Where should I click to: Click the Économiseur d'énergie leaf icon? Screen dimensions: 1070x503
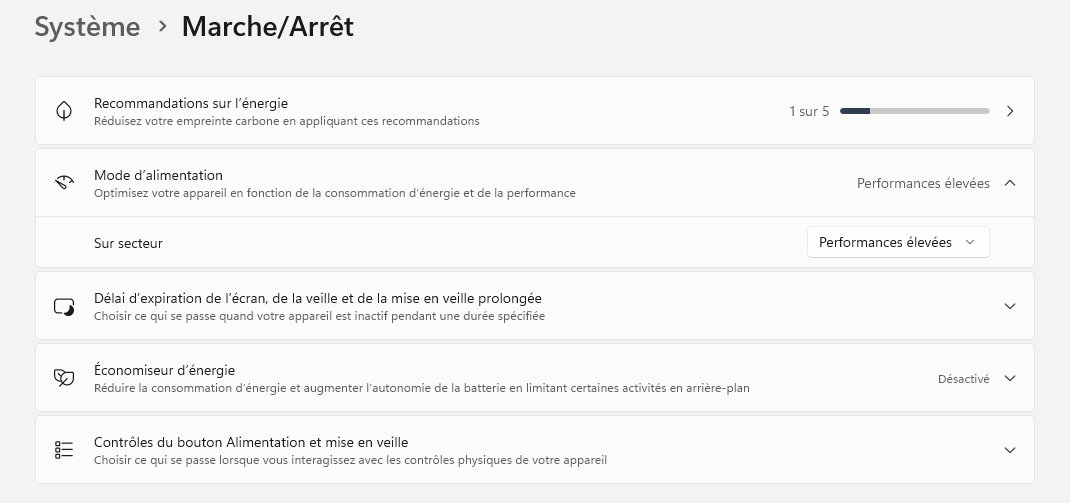(x=64, y=378)
